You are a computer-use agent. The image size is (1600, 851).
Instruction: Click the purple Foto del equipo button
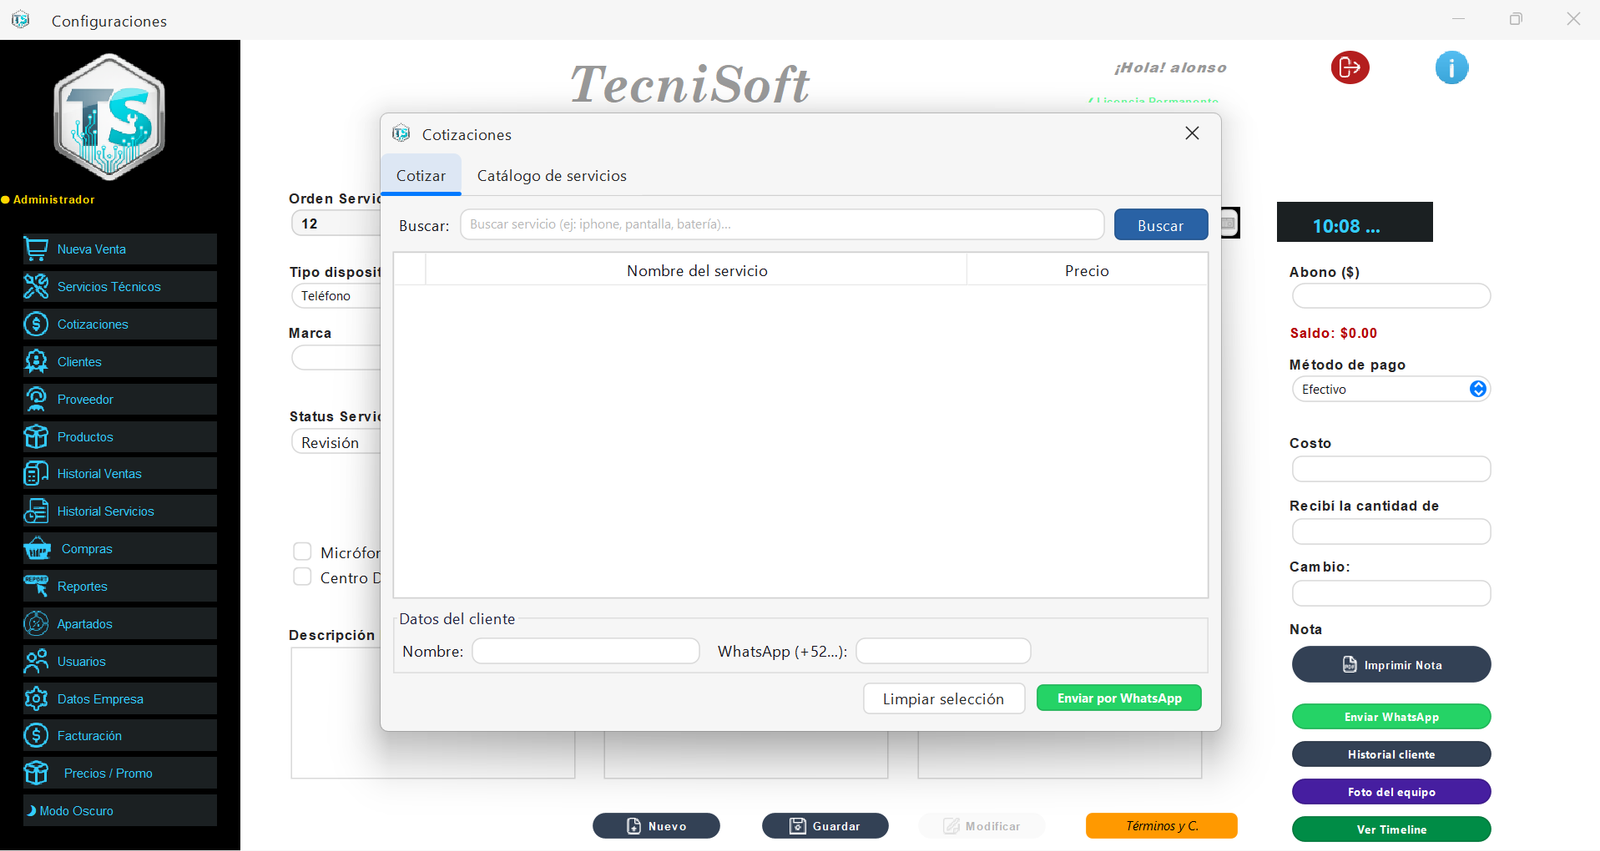pos(1391,792)
